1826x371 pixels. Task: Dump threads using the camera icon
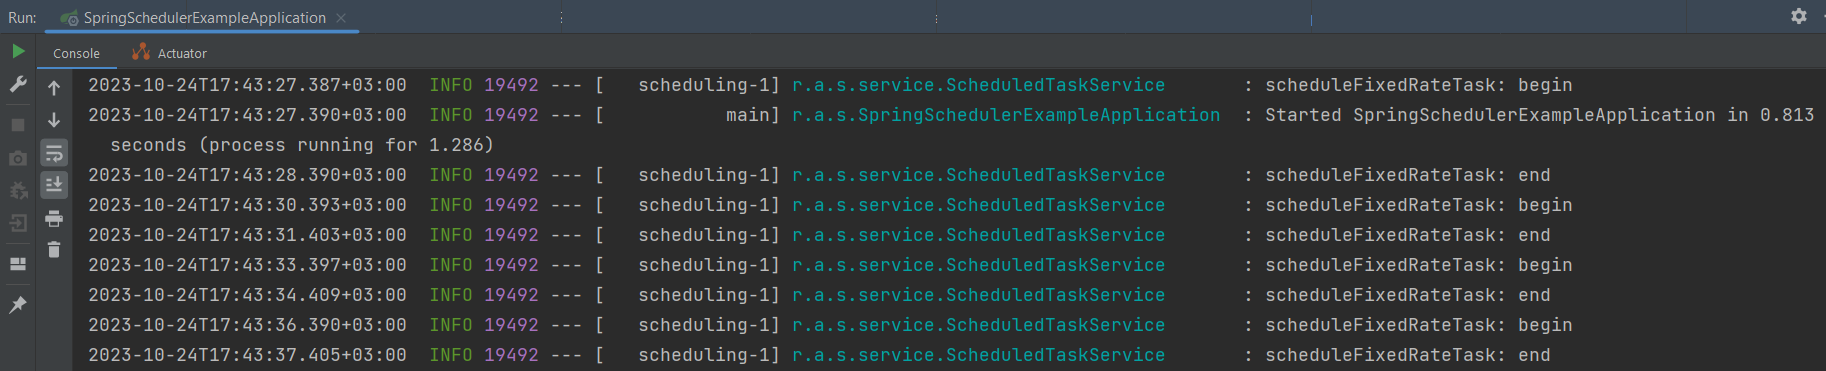click(x=18, y=158)
